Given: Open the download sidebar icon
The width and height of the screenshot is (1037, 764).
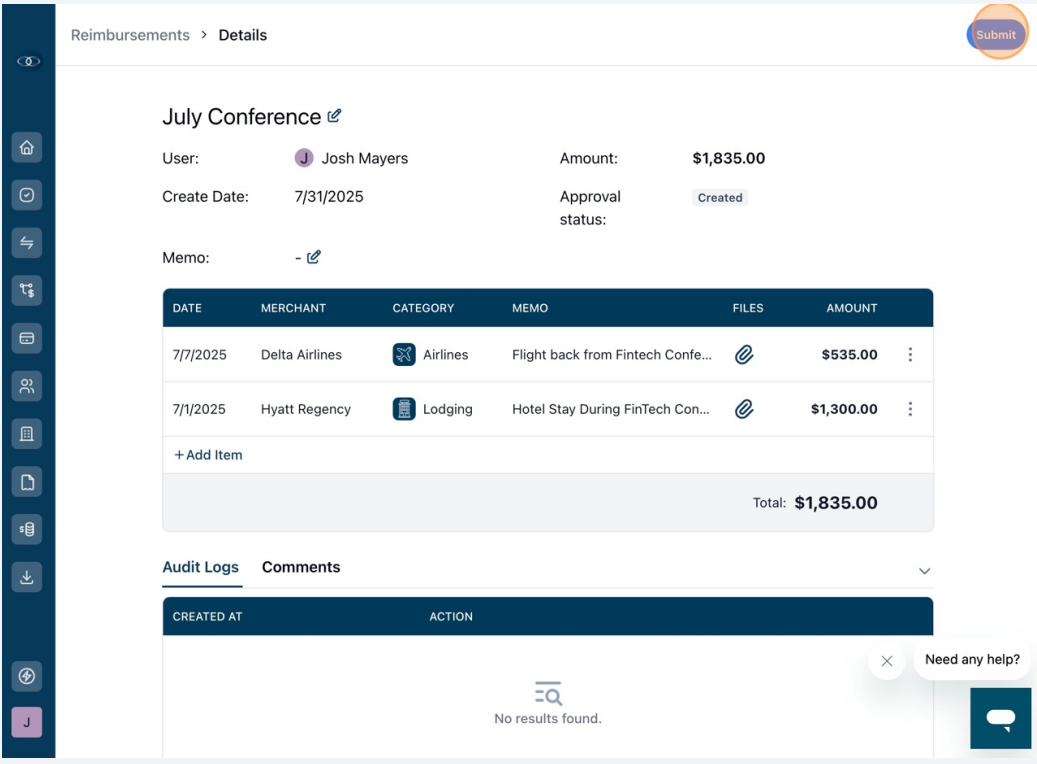Looking at the screenshot, I should pos(26,577).
